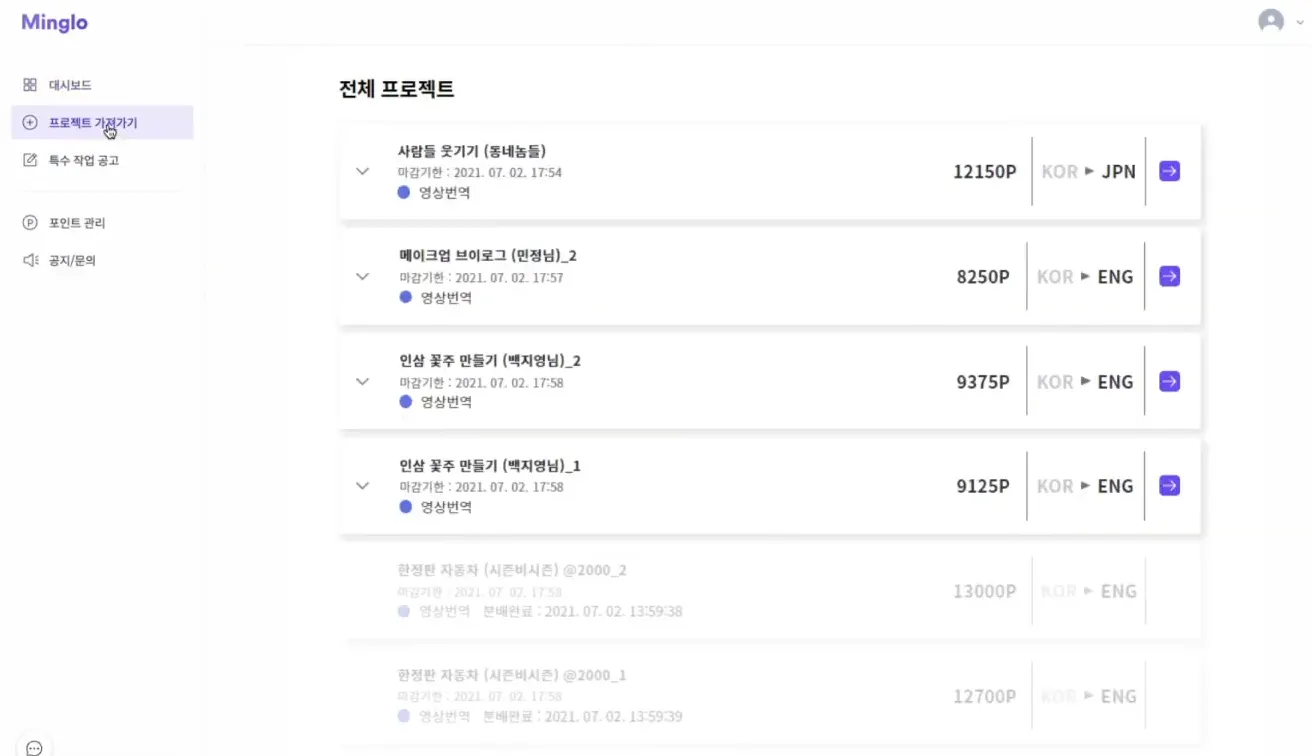Click arrow button for 인삼 꽃주 만들기_2
Screen dimensions: 1312x756
coord(1169,381)
